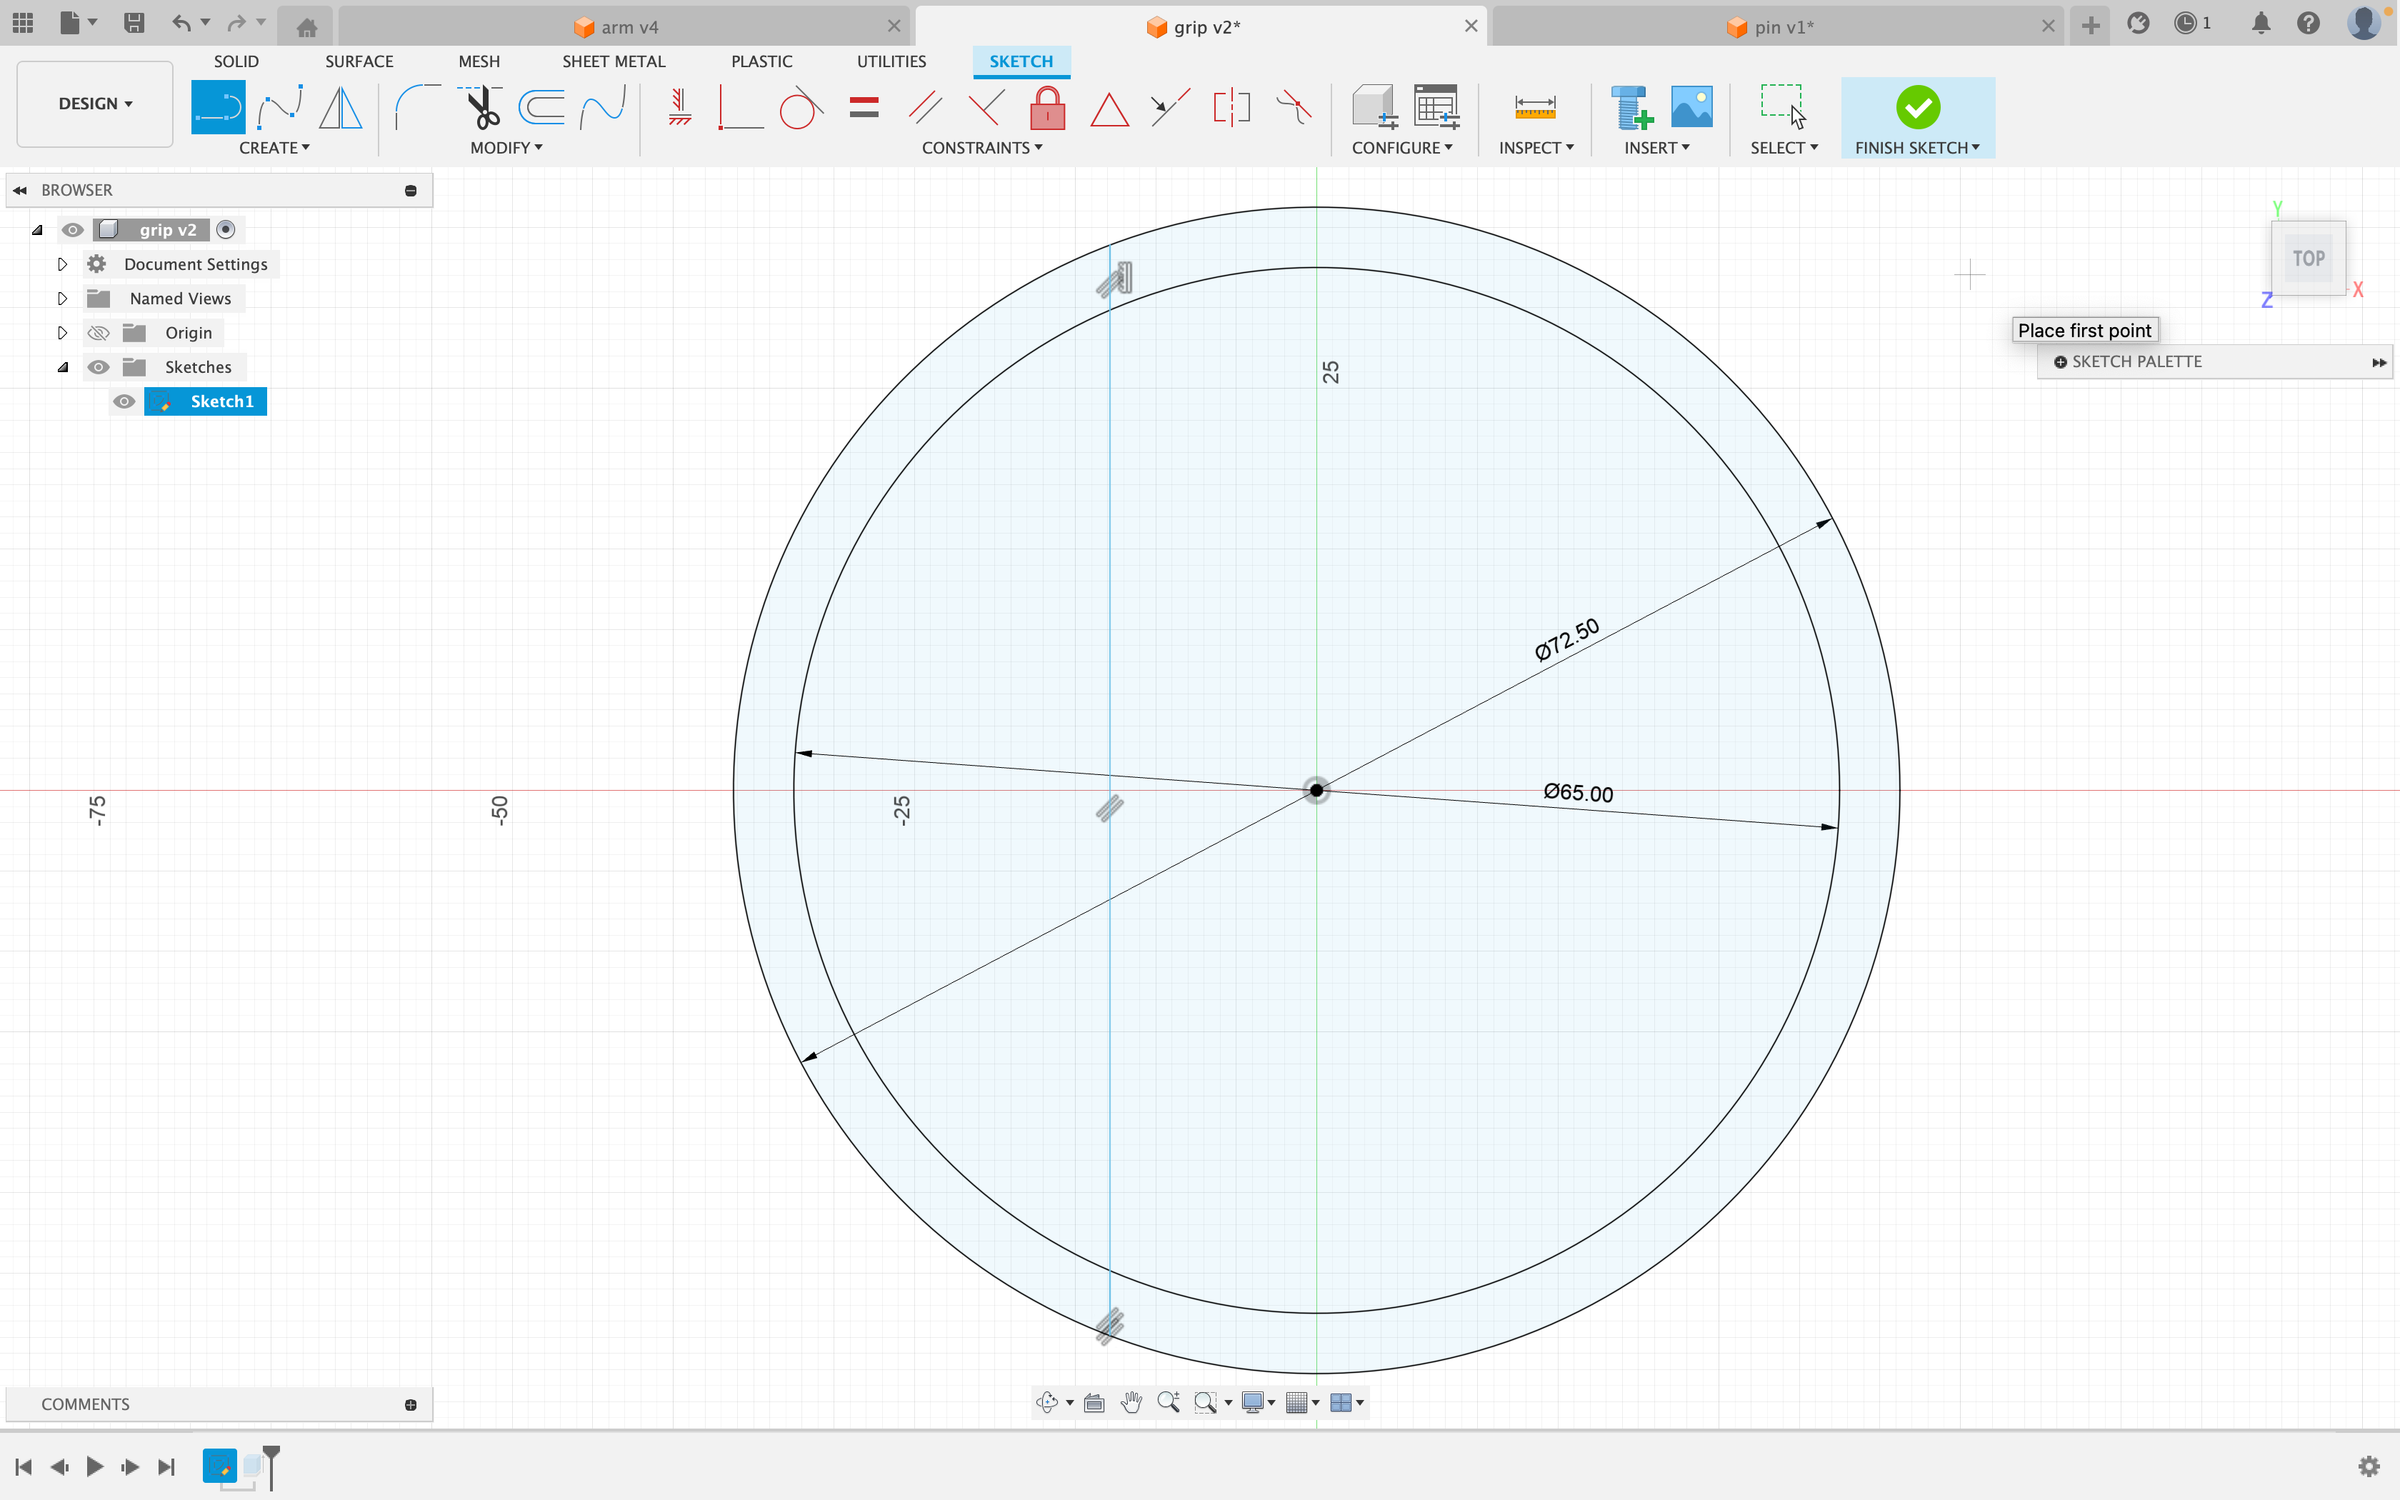Select the Line tool in Create
The width and height of the screenshot is (2400, 1500).
tap(218, 108)
